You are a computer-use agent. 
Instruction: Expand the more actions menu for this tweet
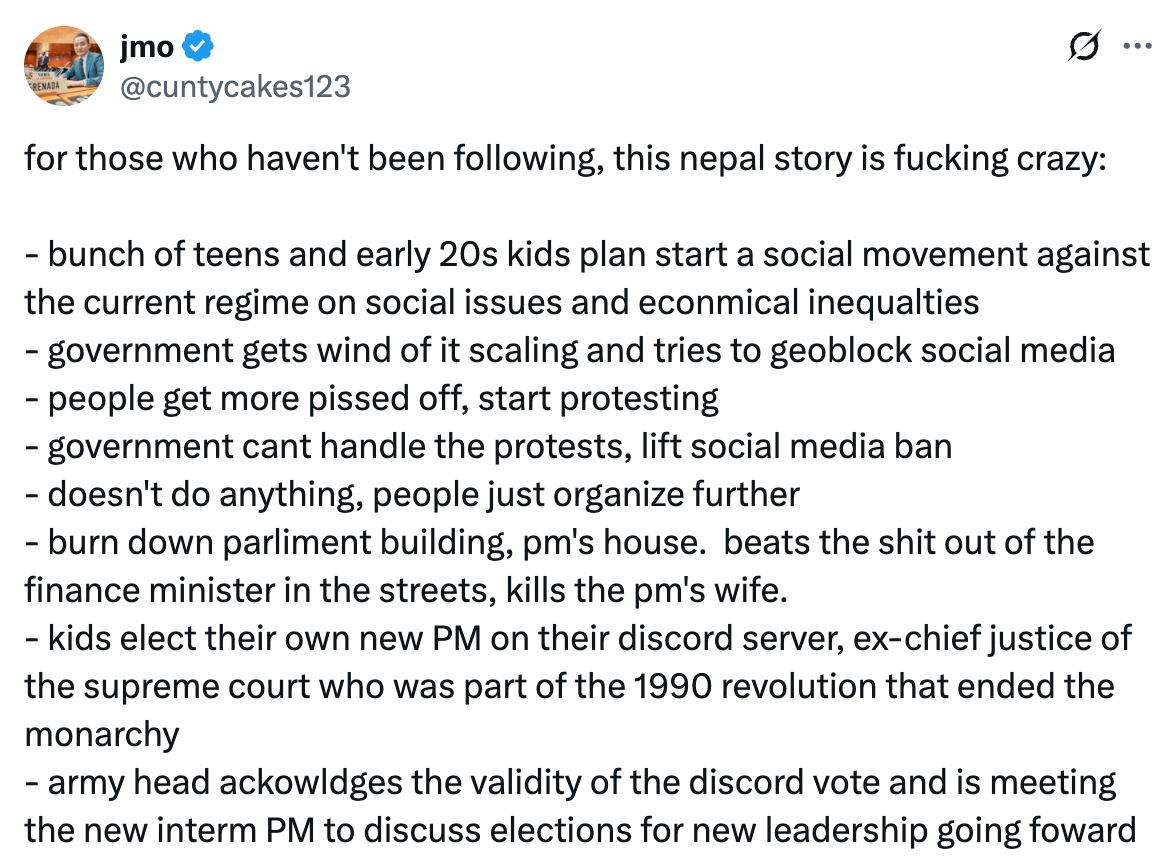[x=1137, y=45]
